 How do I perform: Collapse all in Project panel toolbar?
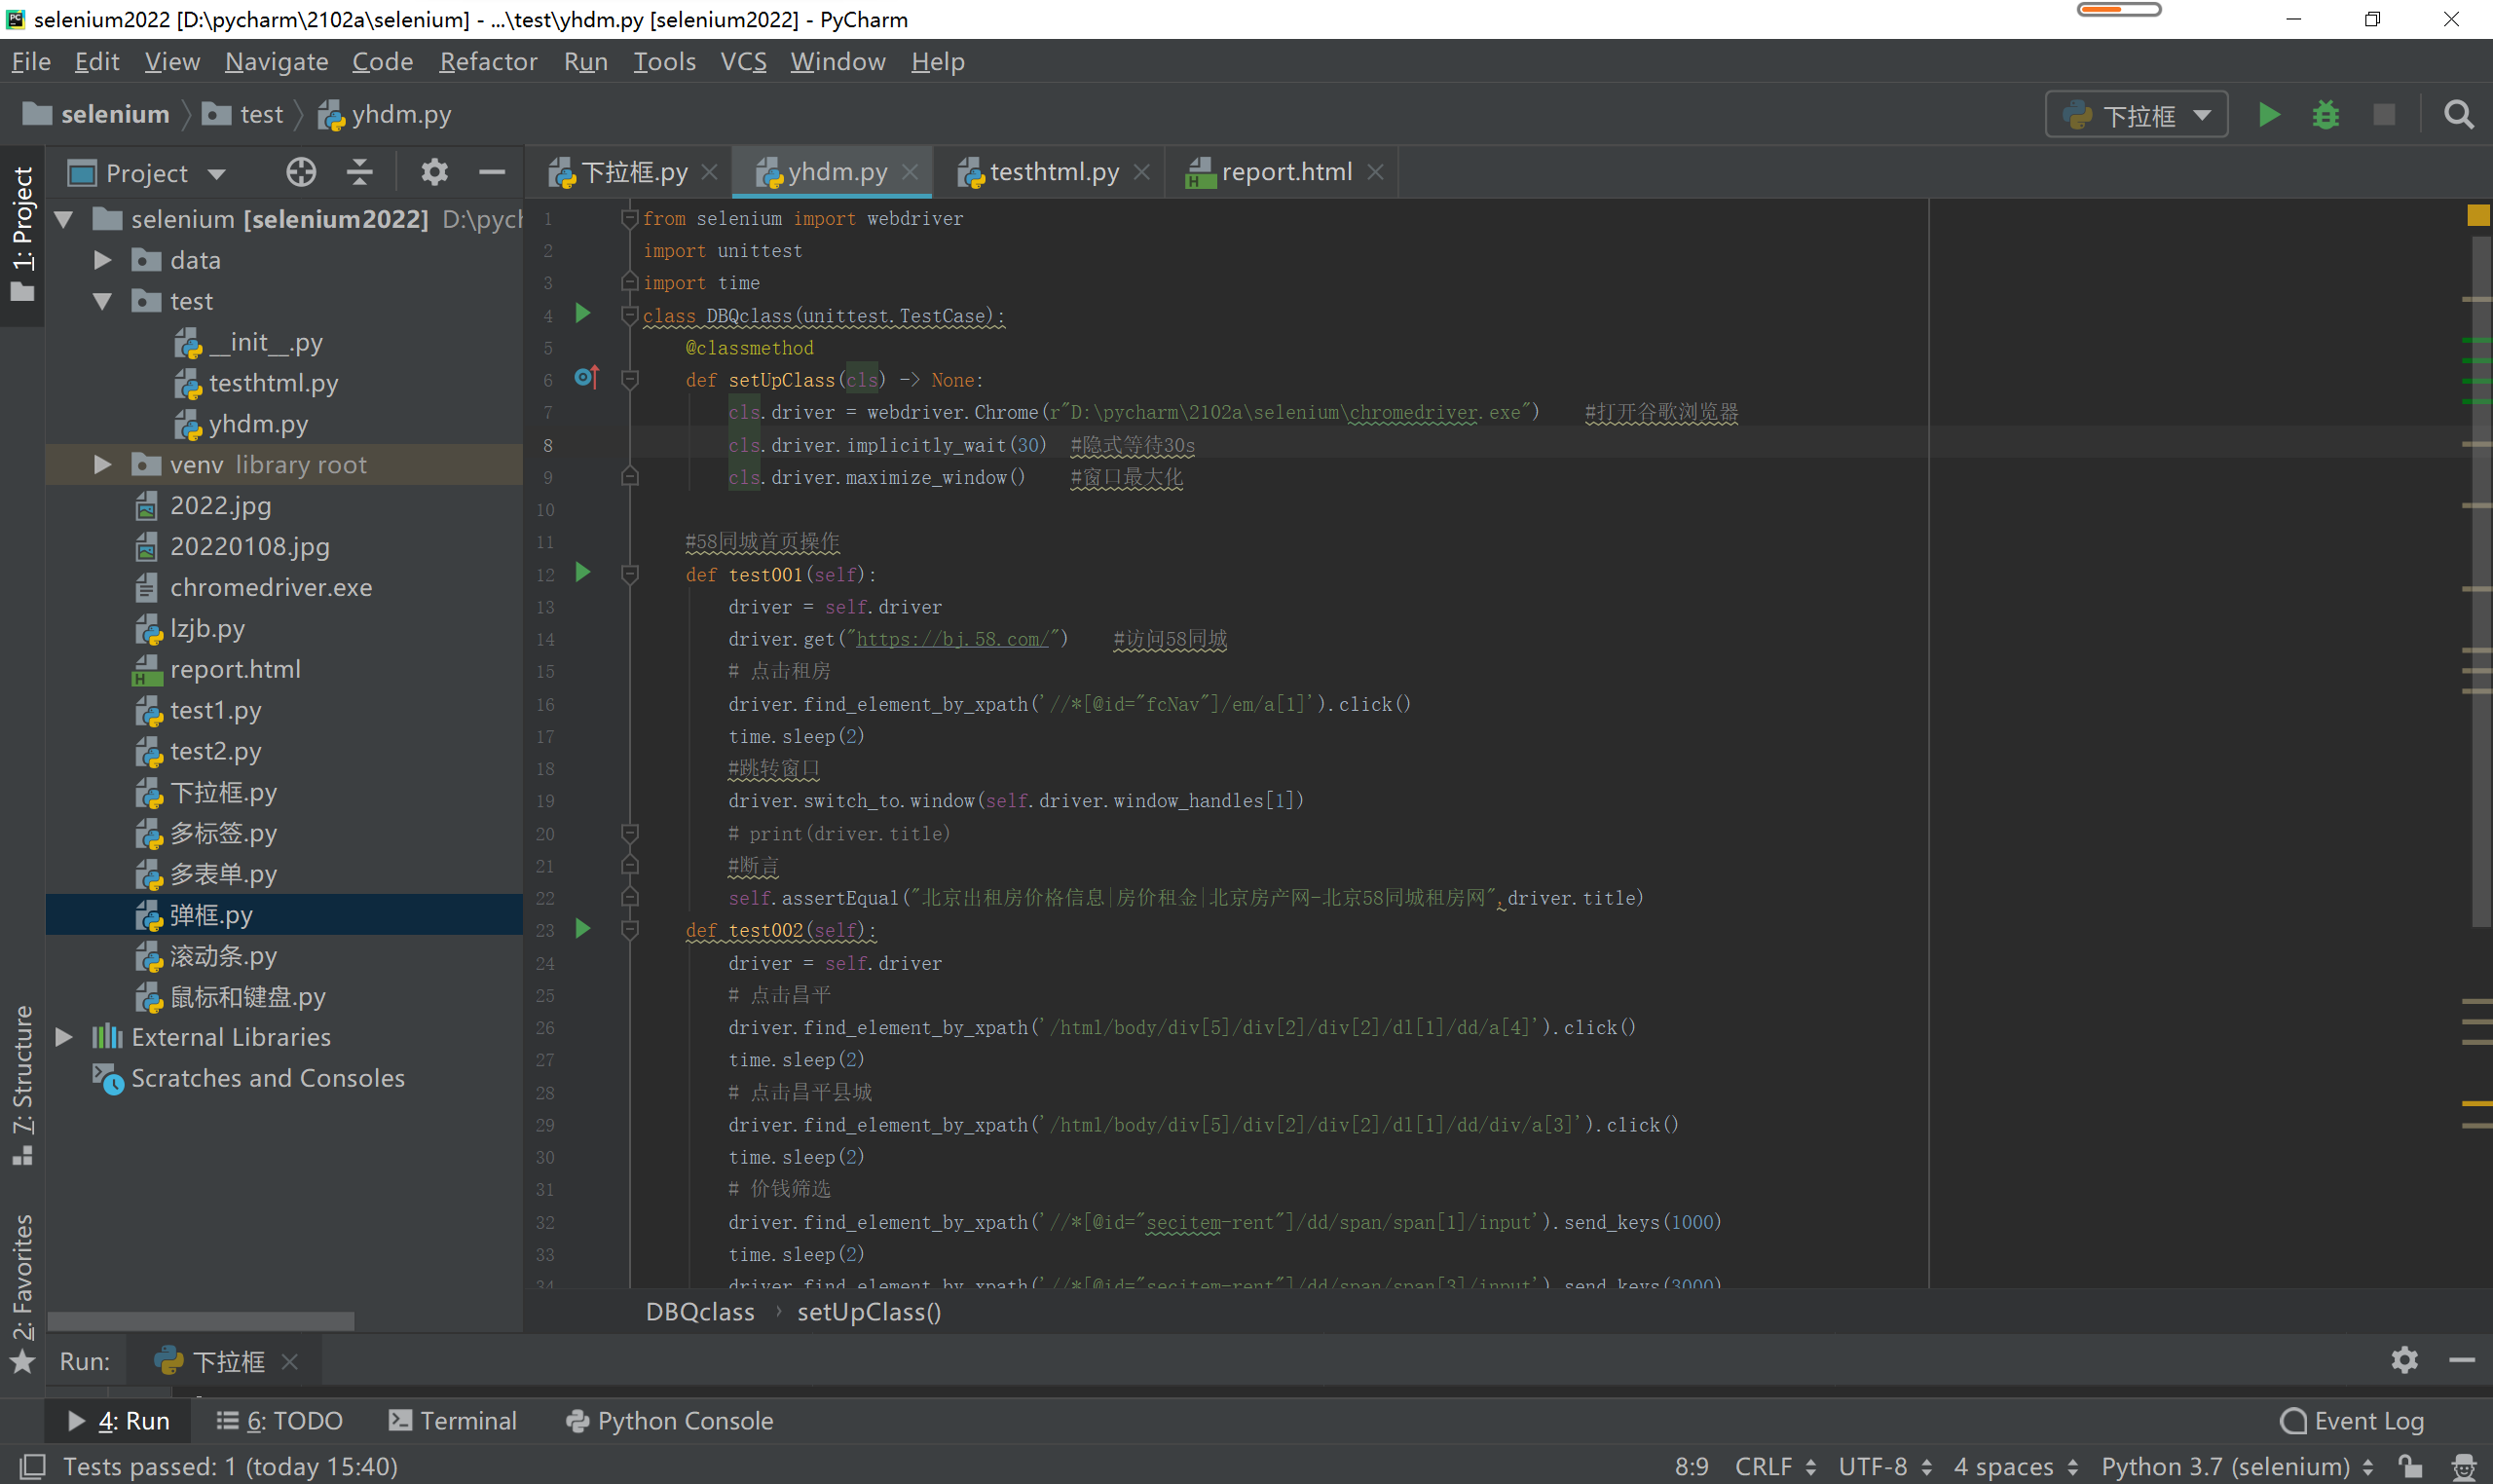(360, 172)
